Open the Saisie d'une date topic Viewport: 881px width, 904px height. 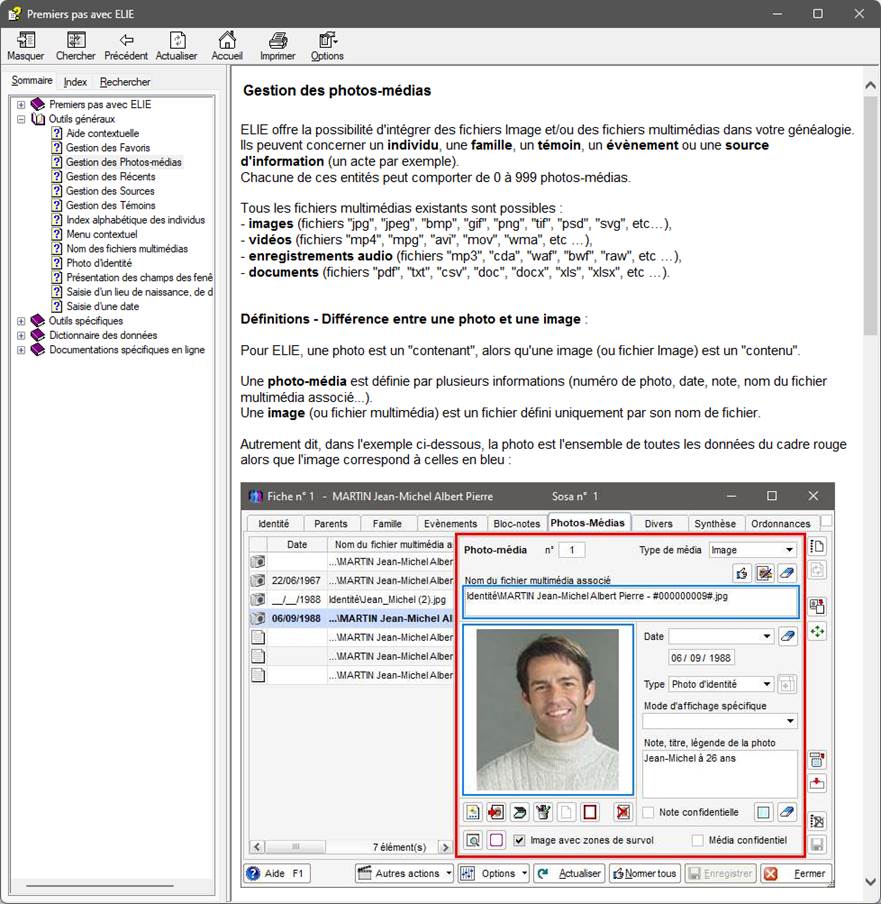pyautogui.click(x=103, y=306)
